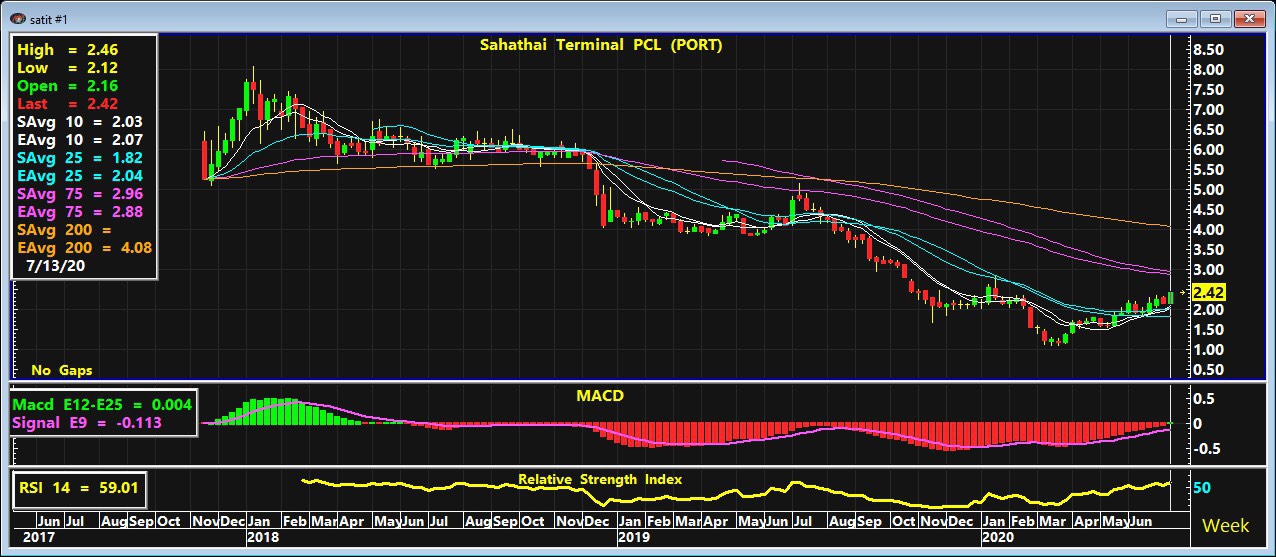Click the Relative Strength Index title
The width and height of the screenshot is (1276, 557).
tap(600, 480)
